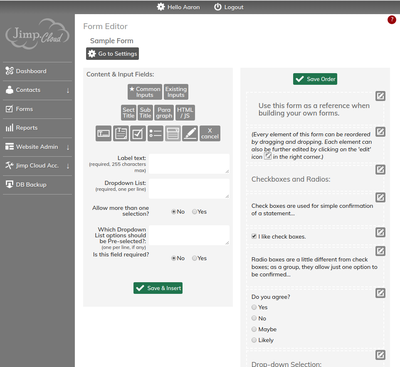The height and width of the screenshot is (367, 400).
Task: Click the Jimp Cloud Acc. tools icon
Action: [x=9, y=165]
